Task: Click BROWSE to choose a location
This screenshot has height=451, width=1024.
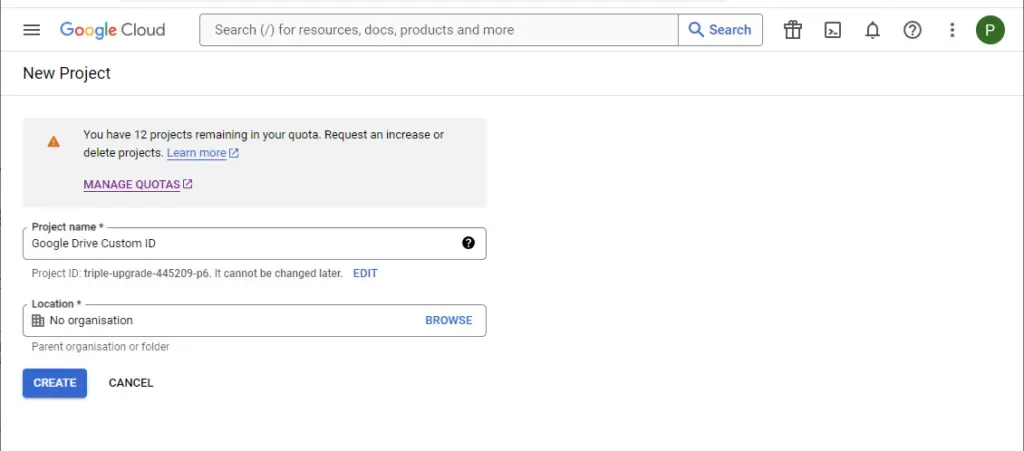Action: click(449, 320)
